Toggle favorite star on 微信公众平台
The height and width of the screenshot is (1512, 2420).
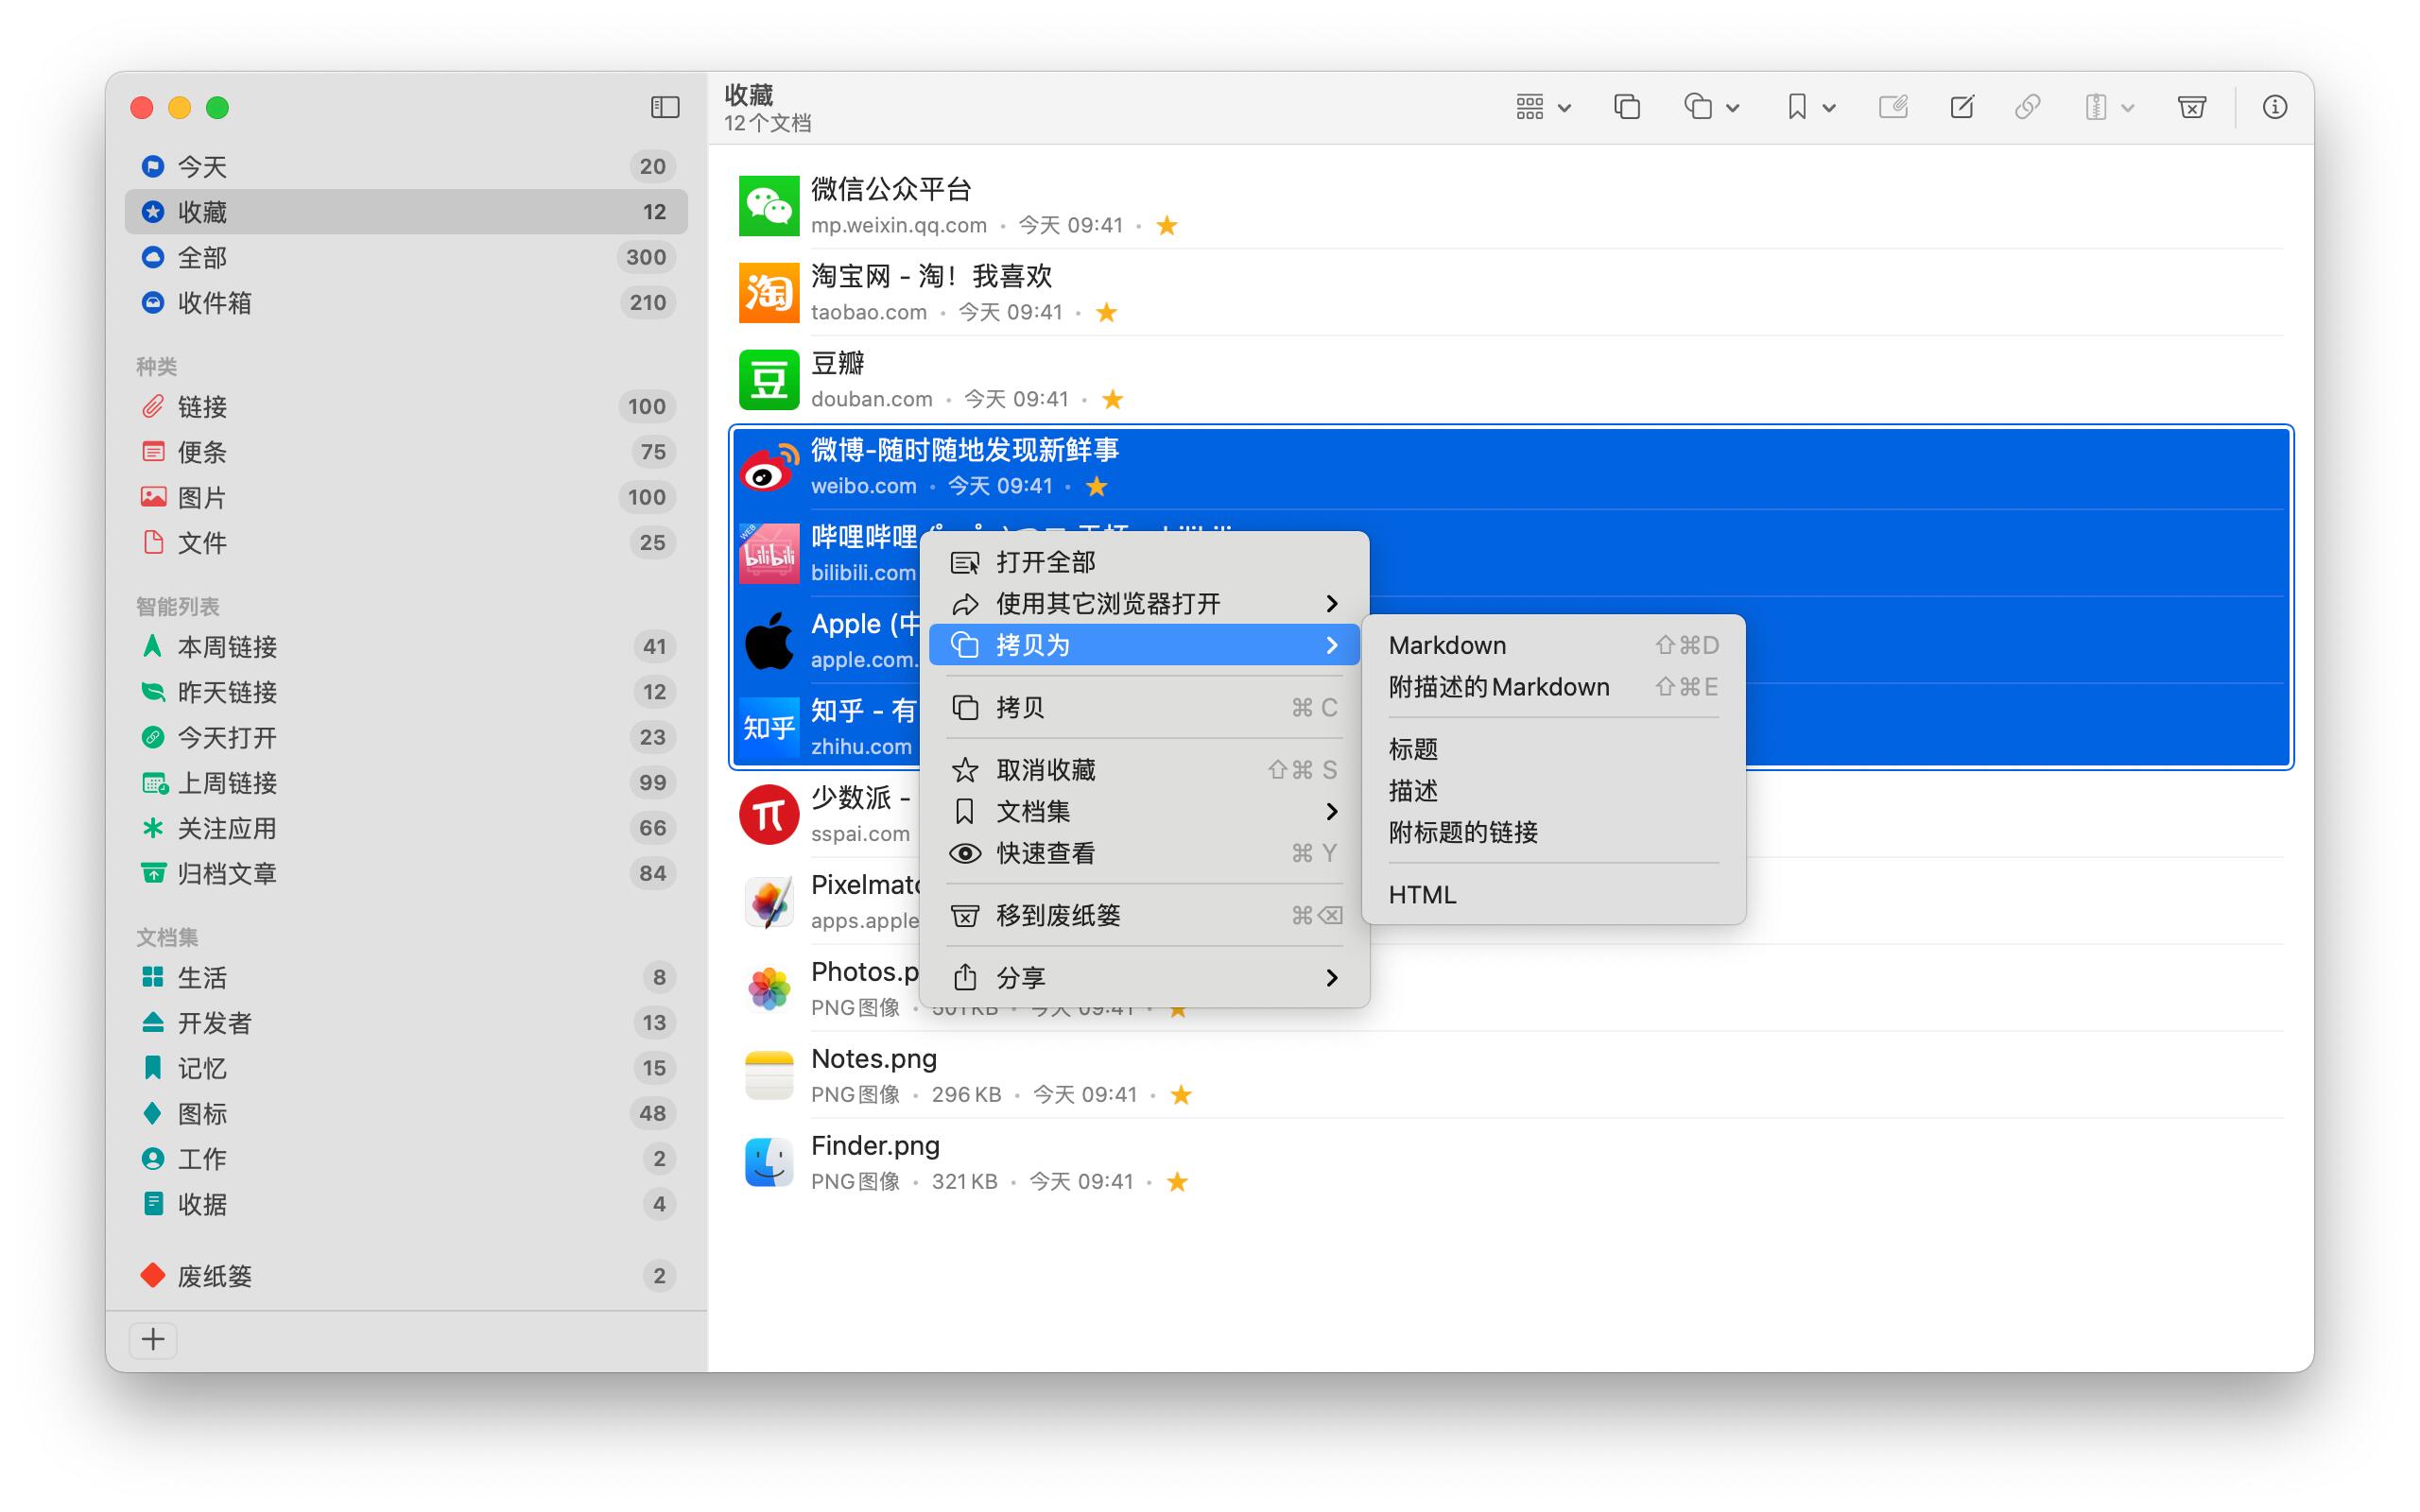coord(1166,226)
